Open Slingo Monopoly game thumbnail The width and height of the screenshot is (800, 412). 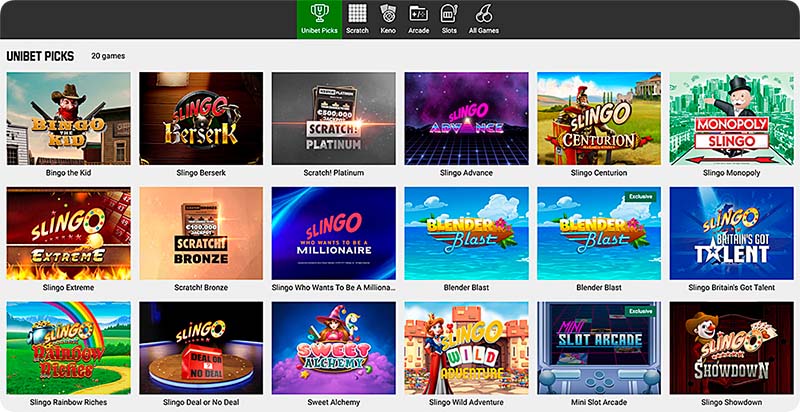[x=732, y=118]
